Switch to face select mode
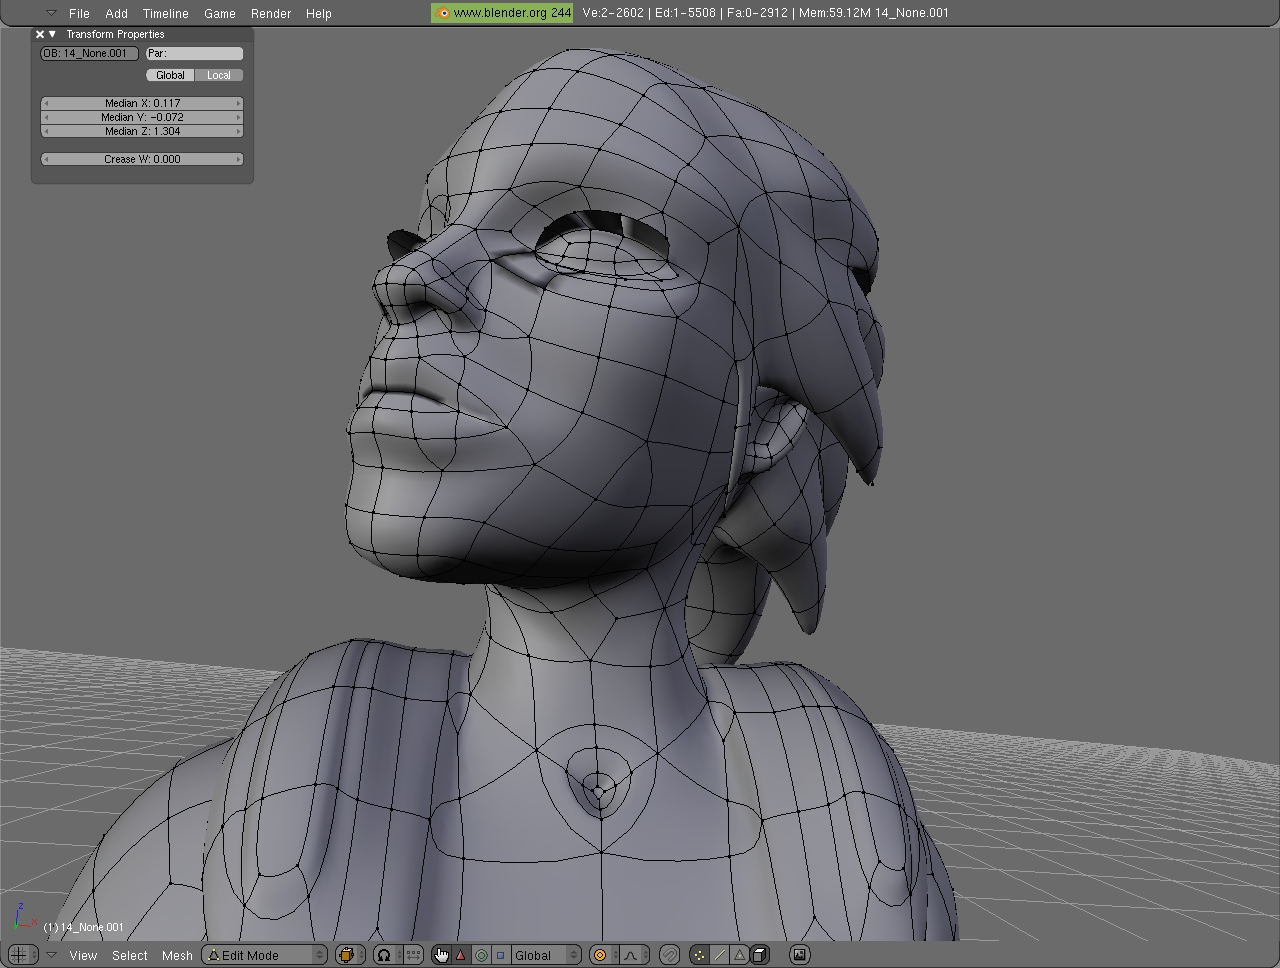 pyautogui.click(x=739, y=955)
